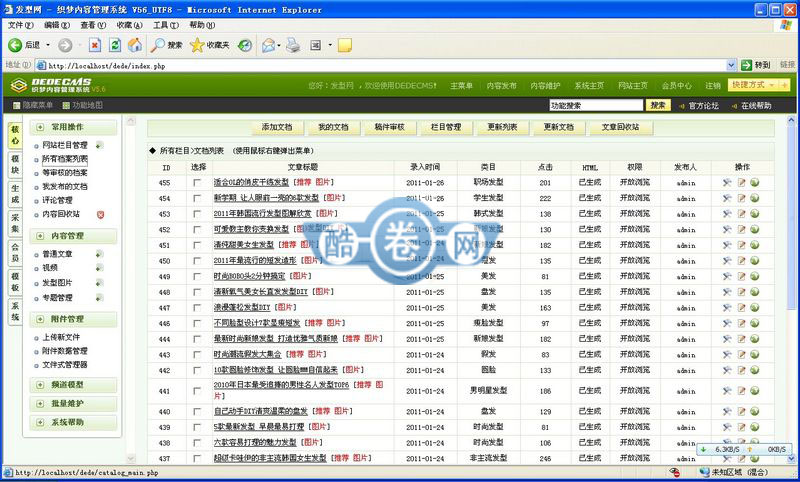This screenshot has height=482, width=800.
Task: Click the Print icon
Action: pos(293,45)
